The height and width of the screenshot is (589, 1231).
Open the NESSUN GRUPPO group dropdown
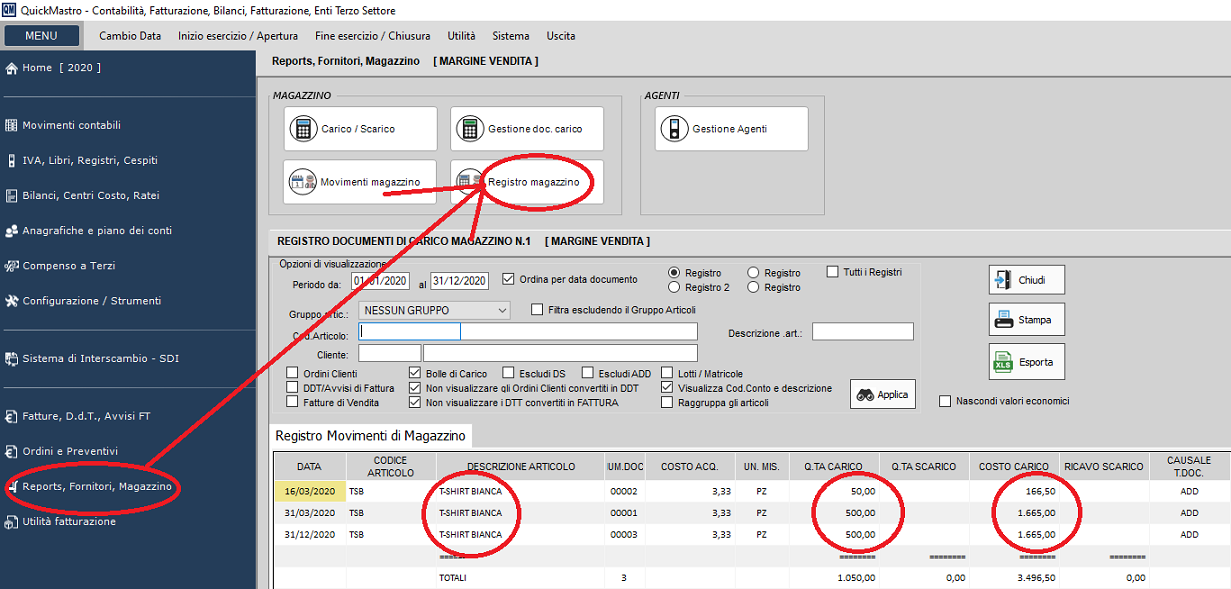click(434, 310)
